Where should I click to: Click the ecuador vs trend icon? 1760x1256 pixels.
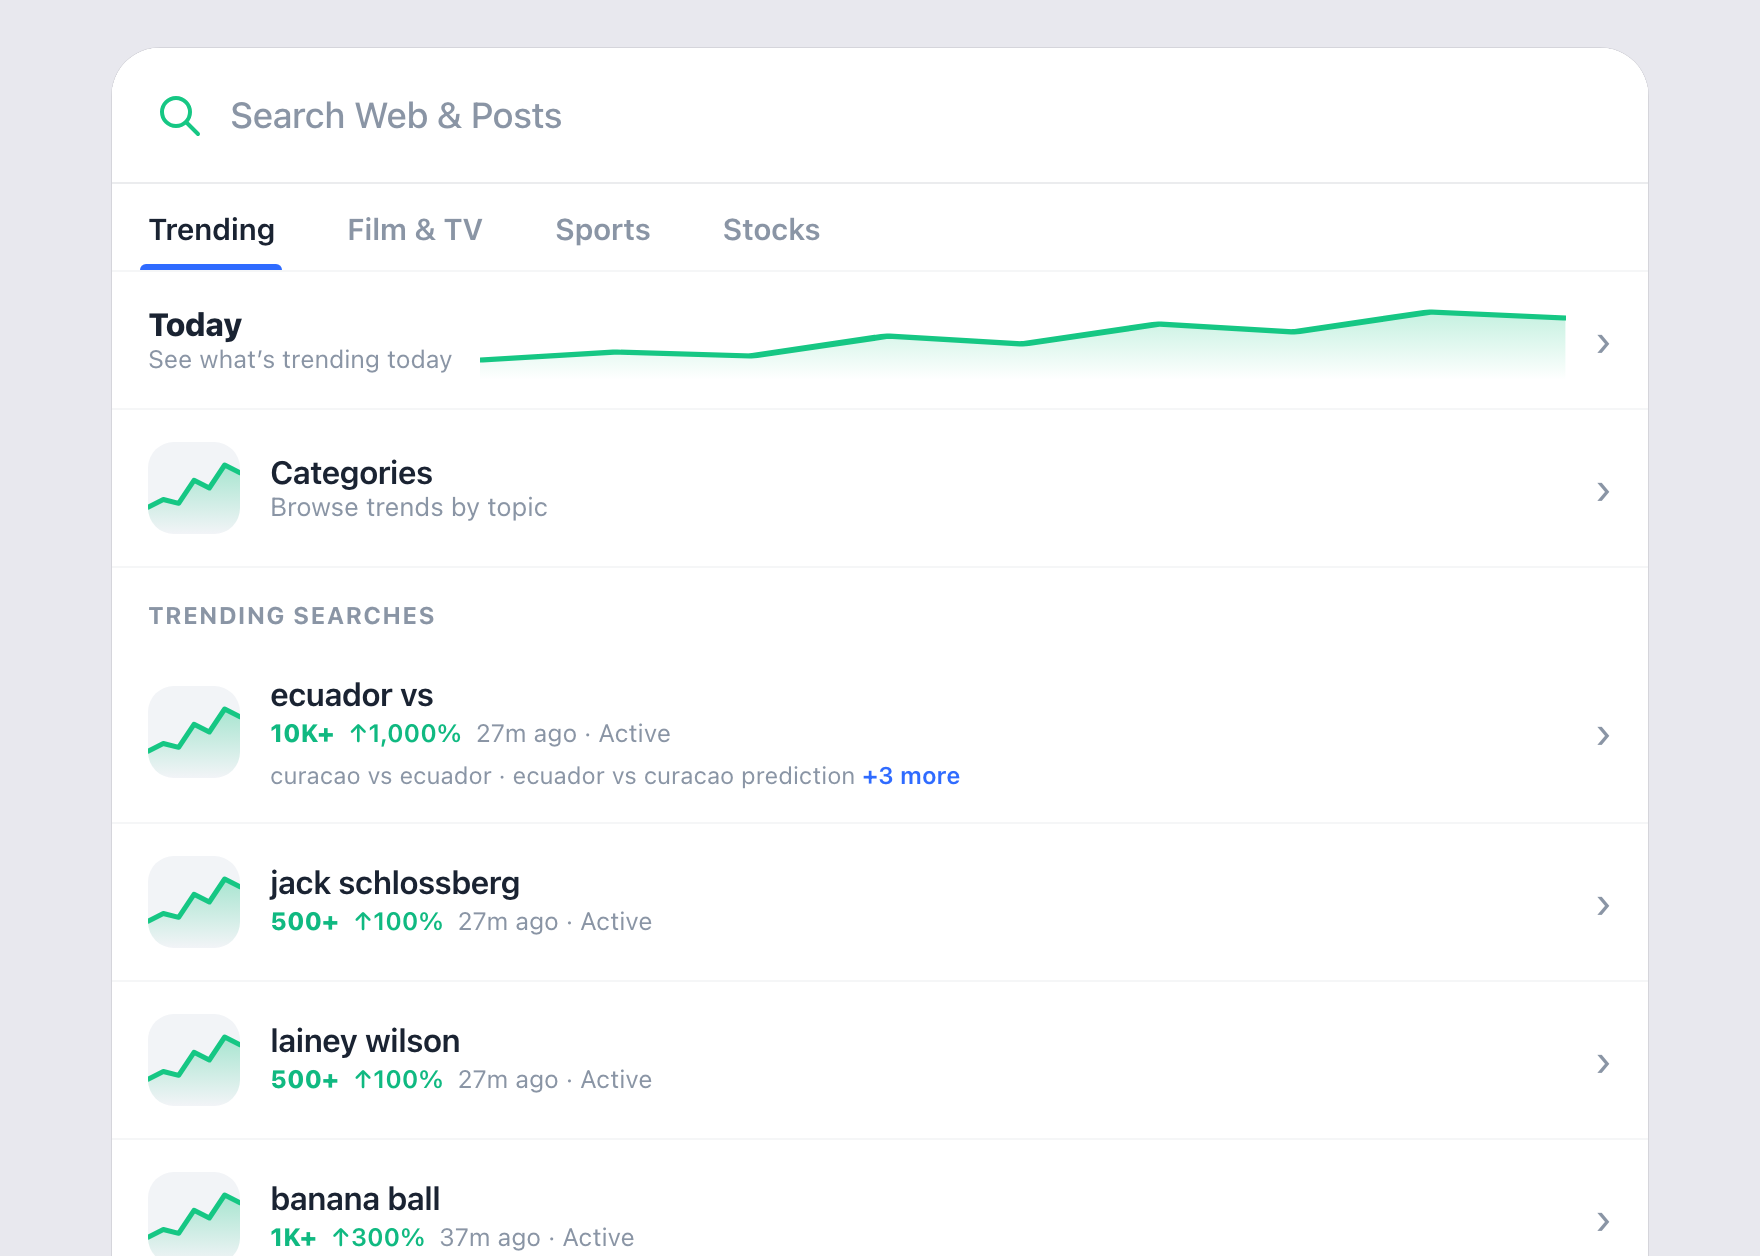coord(194,732)
